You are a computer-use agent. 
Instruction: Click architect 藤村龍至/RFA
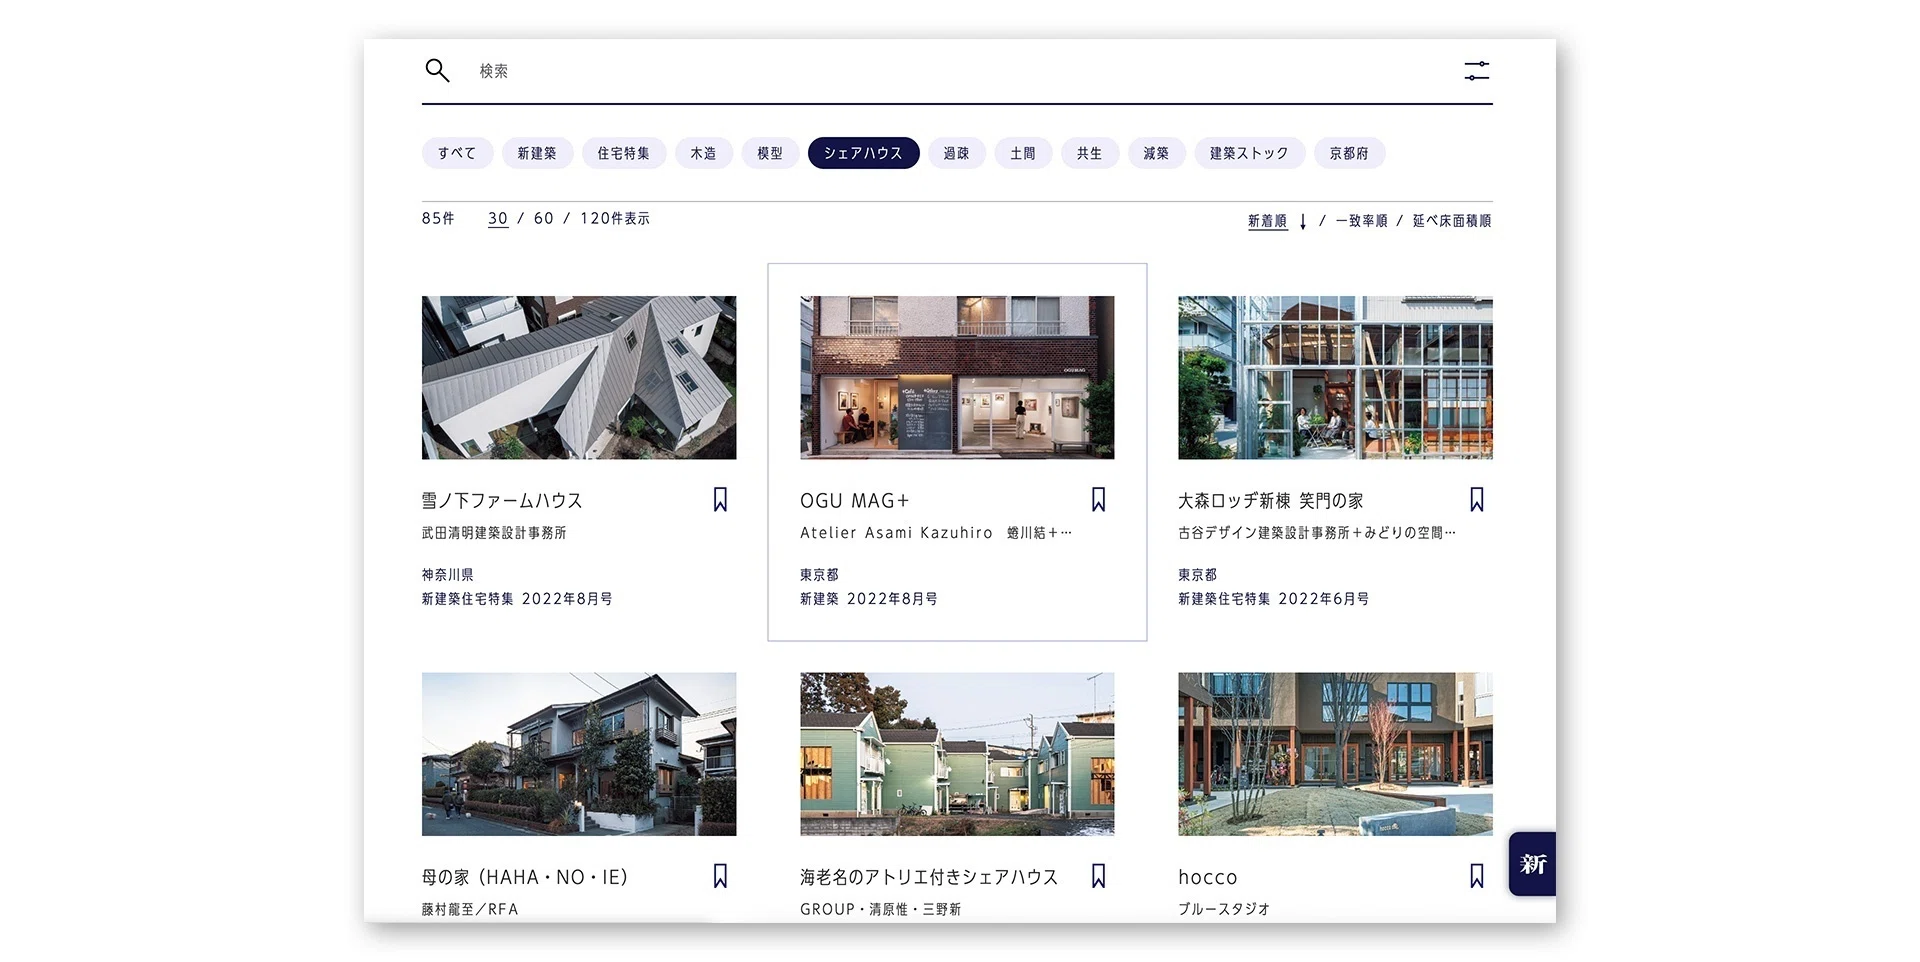point(470,909)
